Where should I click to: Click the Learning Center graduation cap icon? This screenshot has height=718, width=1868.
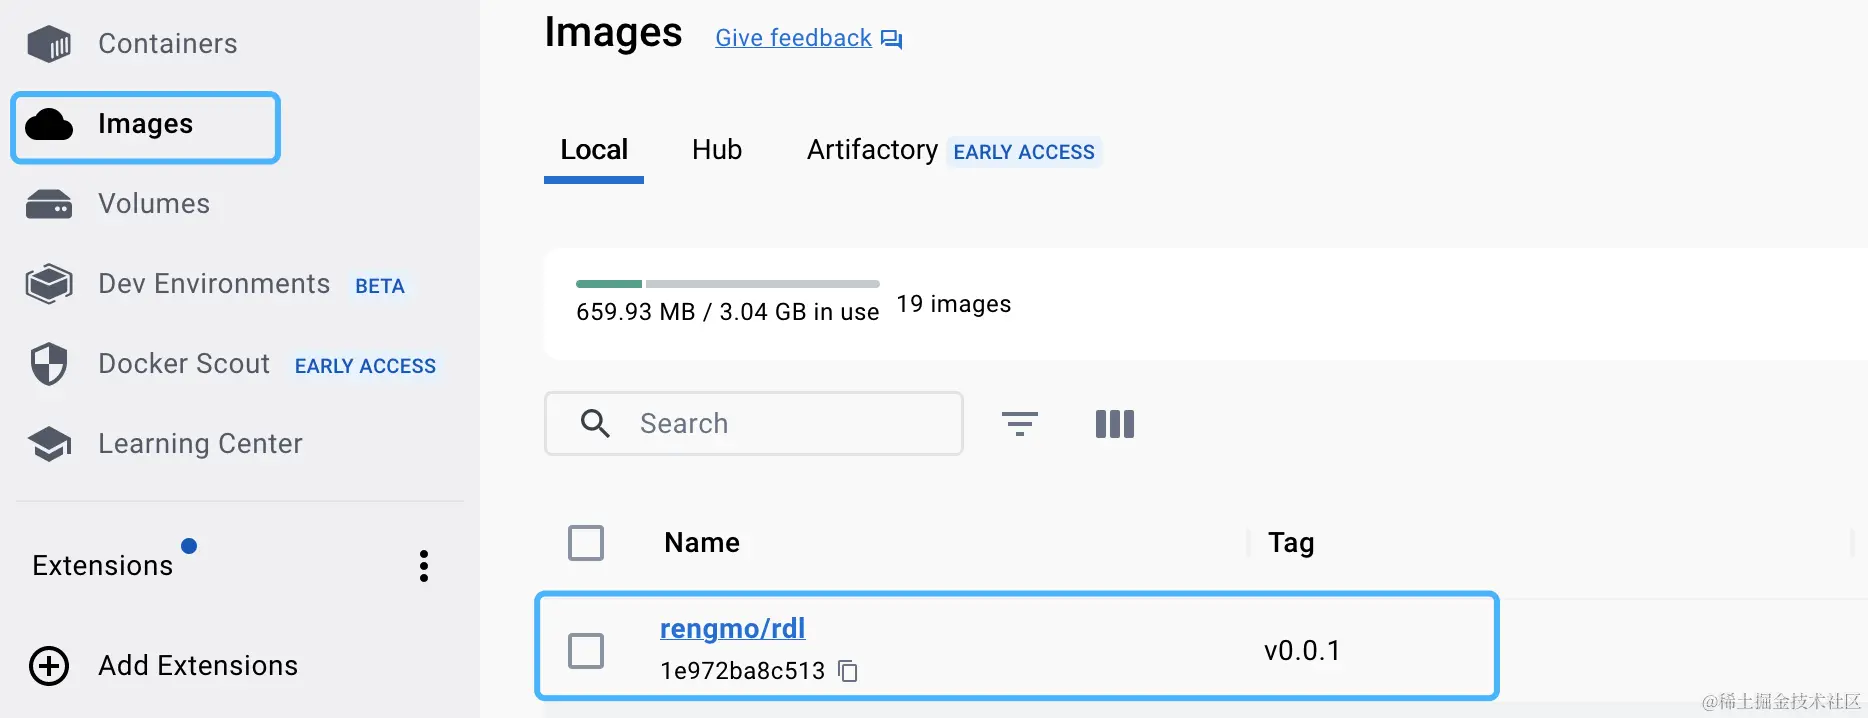[x=49, y=444]
